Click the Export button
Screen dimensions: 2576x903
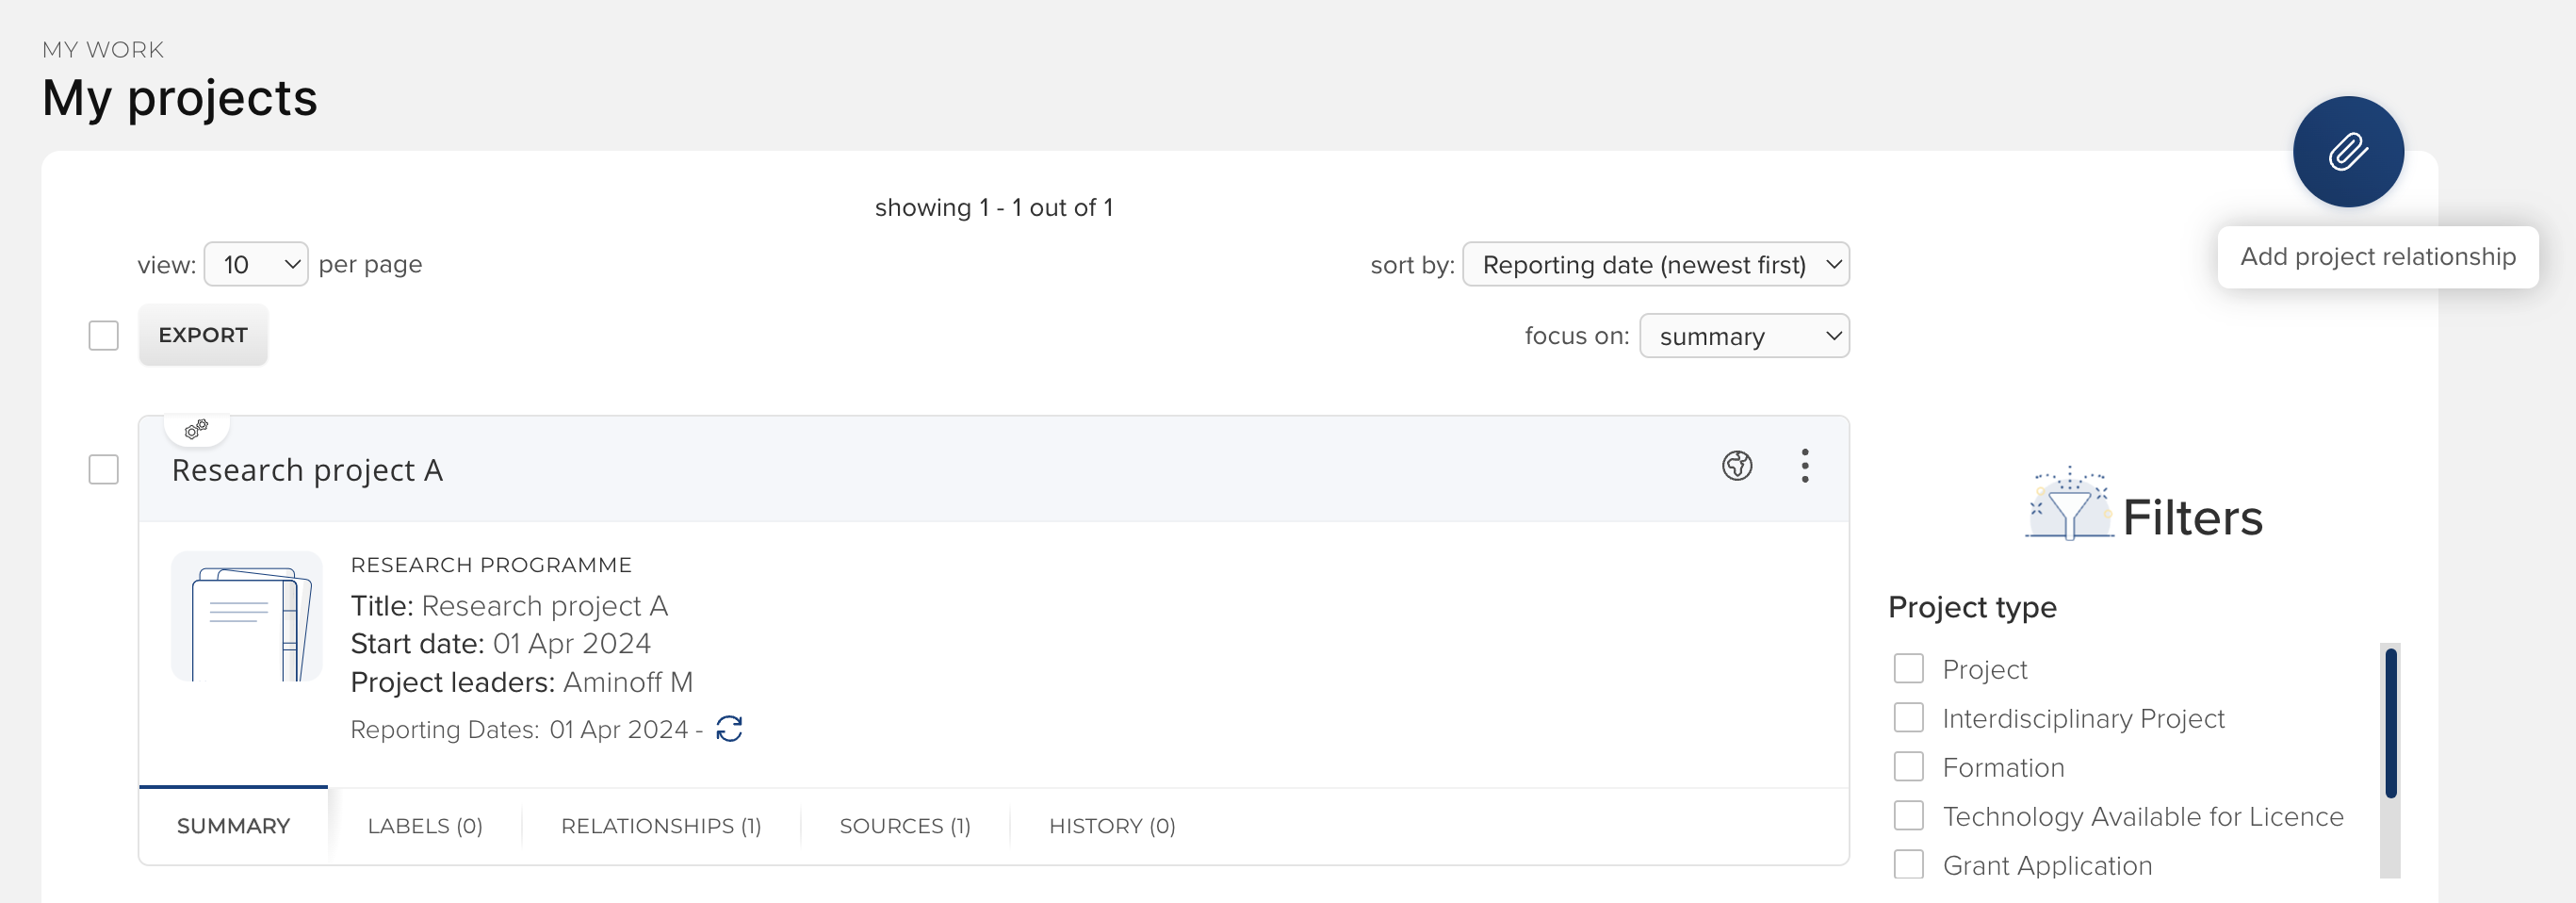click(203, 335)
